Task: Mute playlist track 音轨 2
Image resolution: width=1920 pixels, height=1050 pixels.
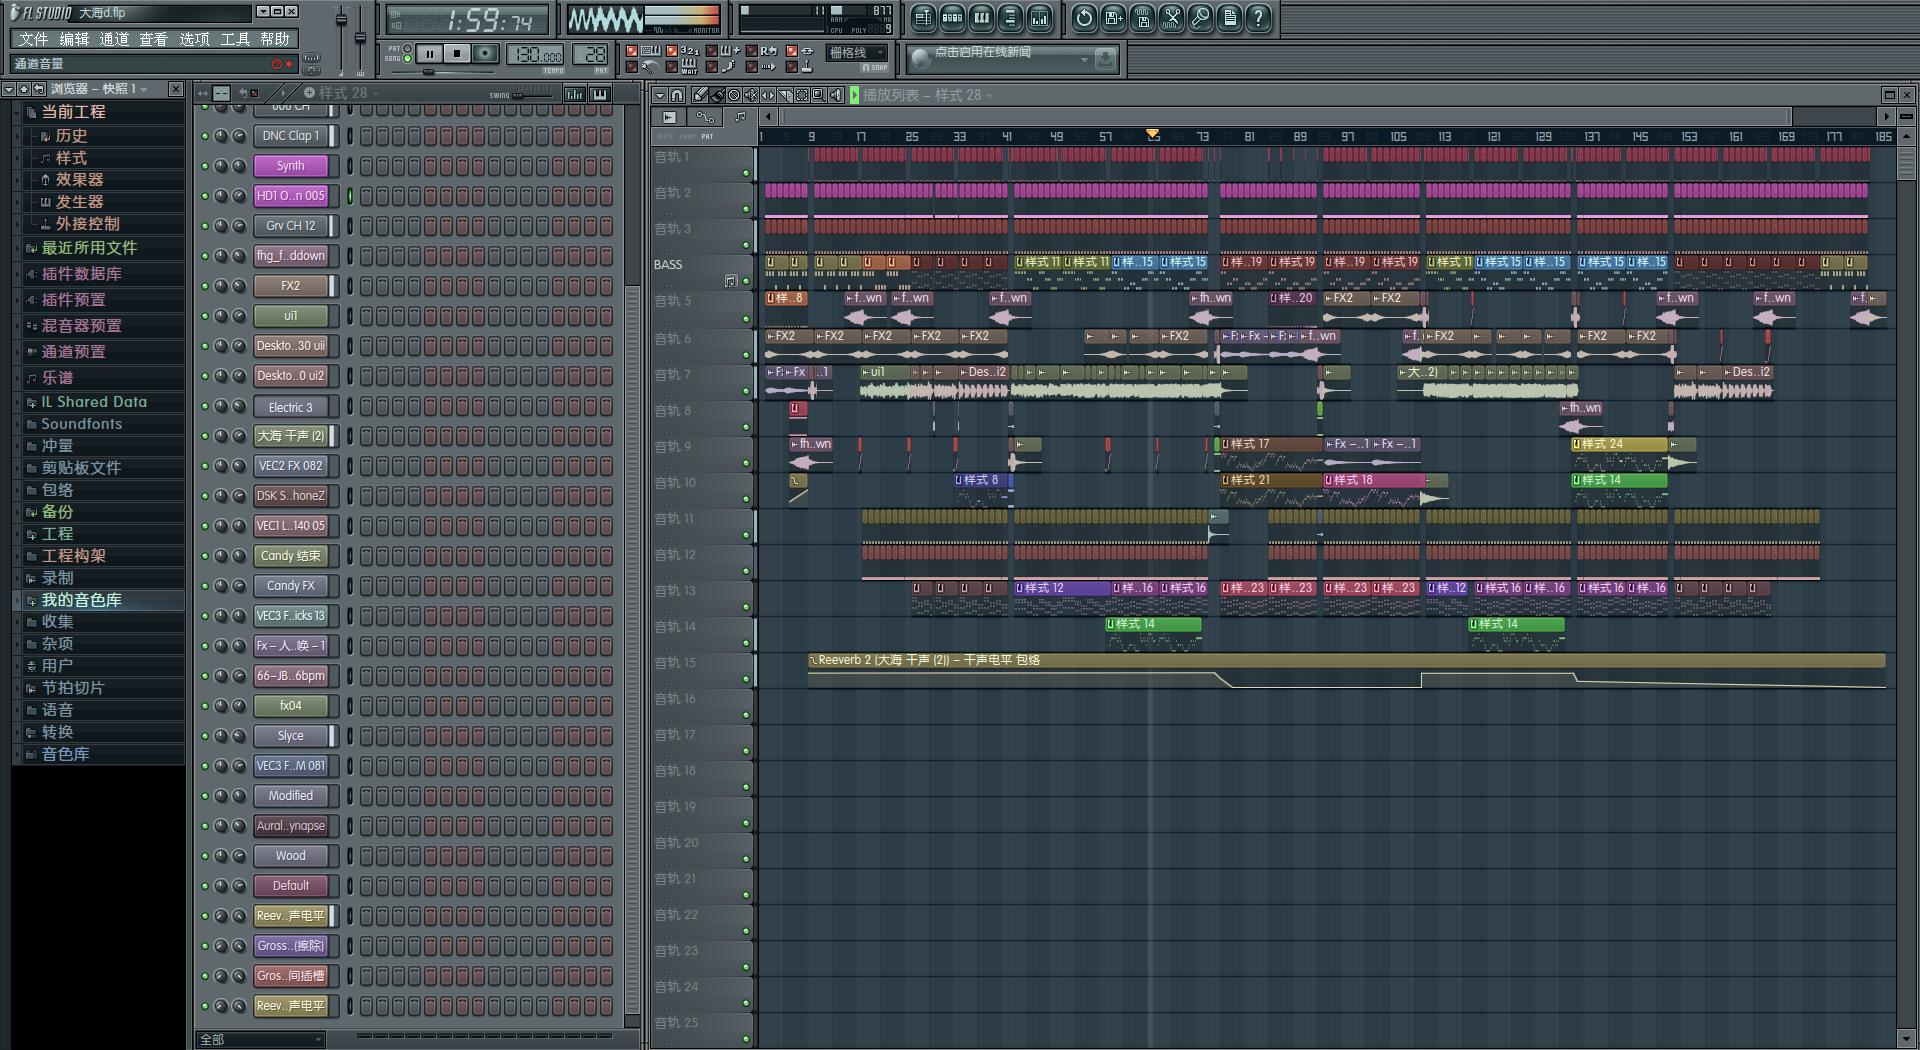Action: pyautogui.click(x=746, y=209)
